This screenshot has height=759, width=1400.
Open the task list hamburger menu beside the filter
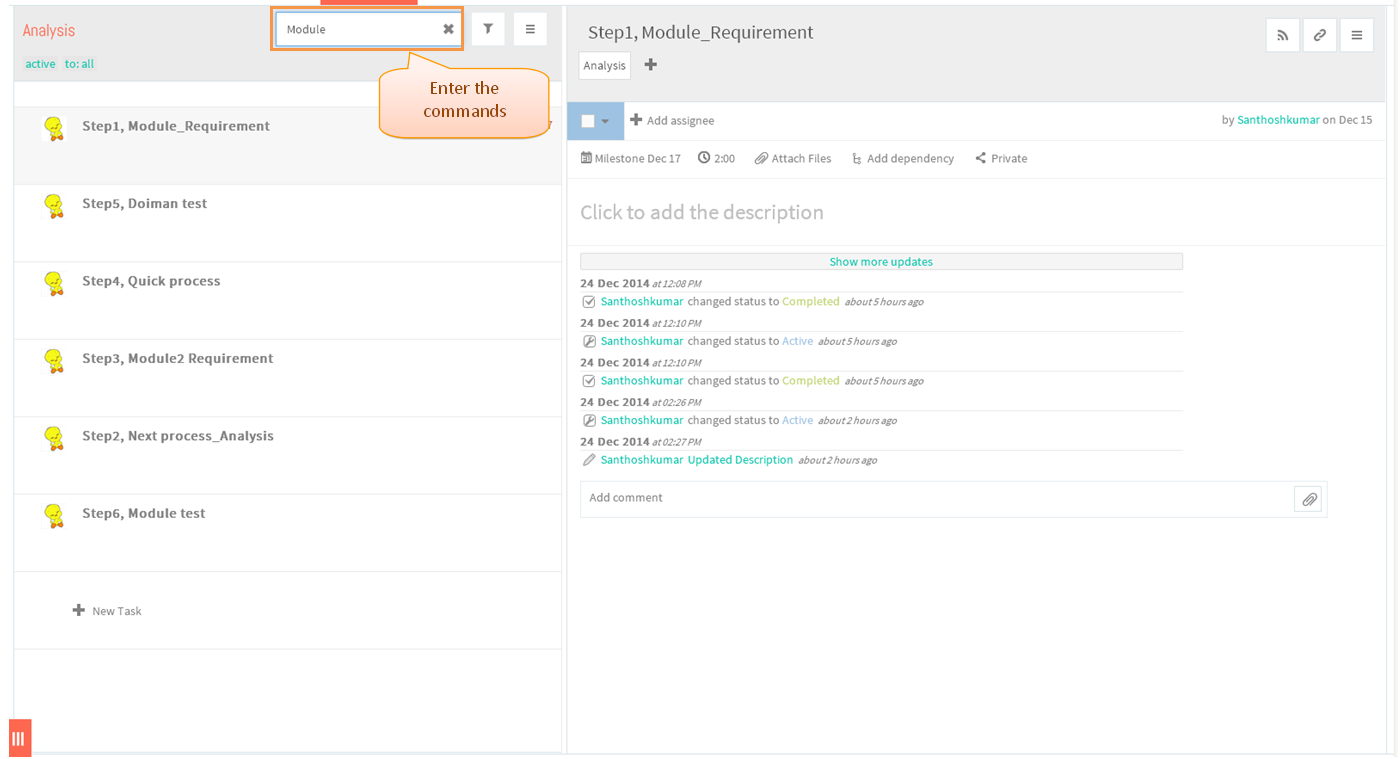coord(530,29)
